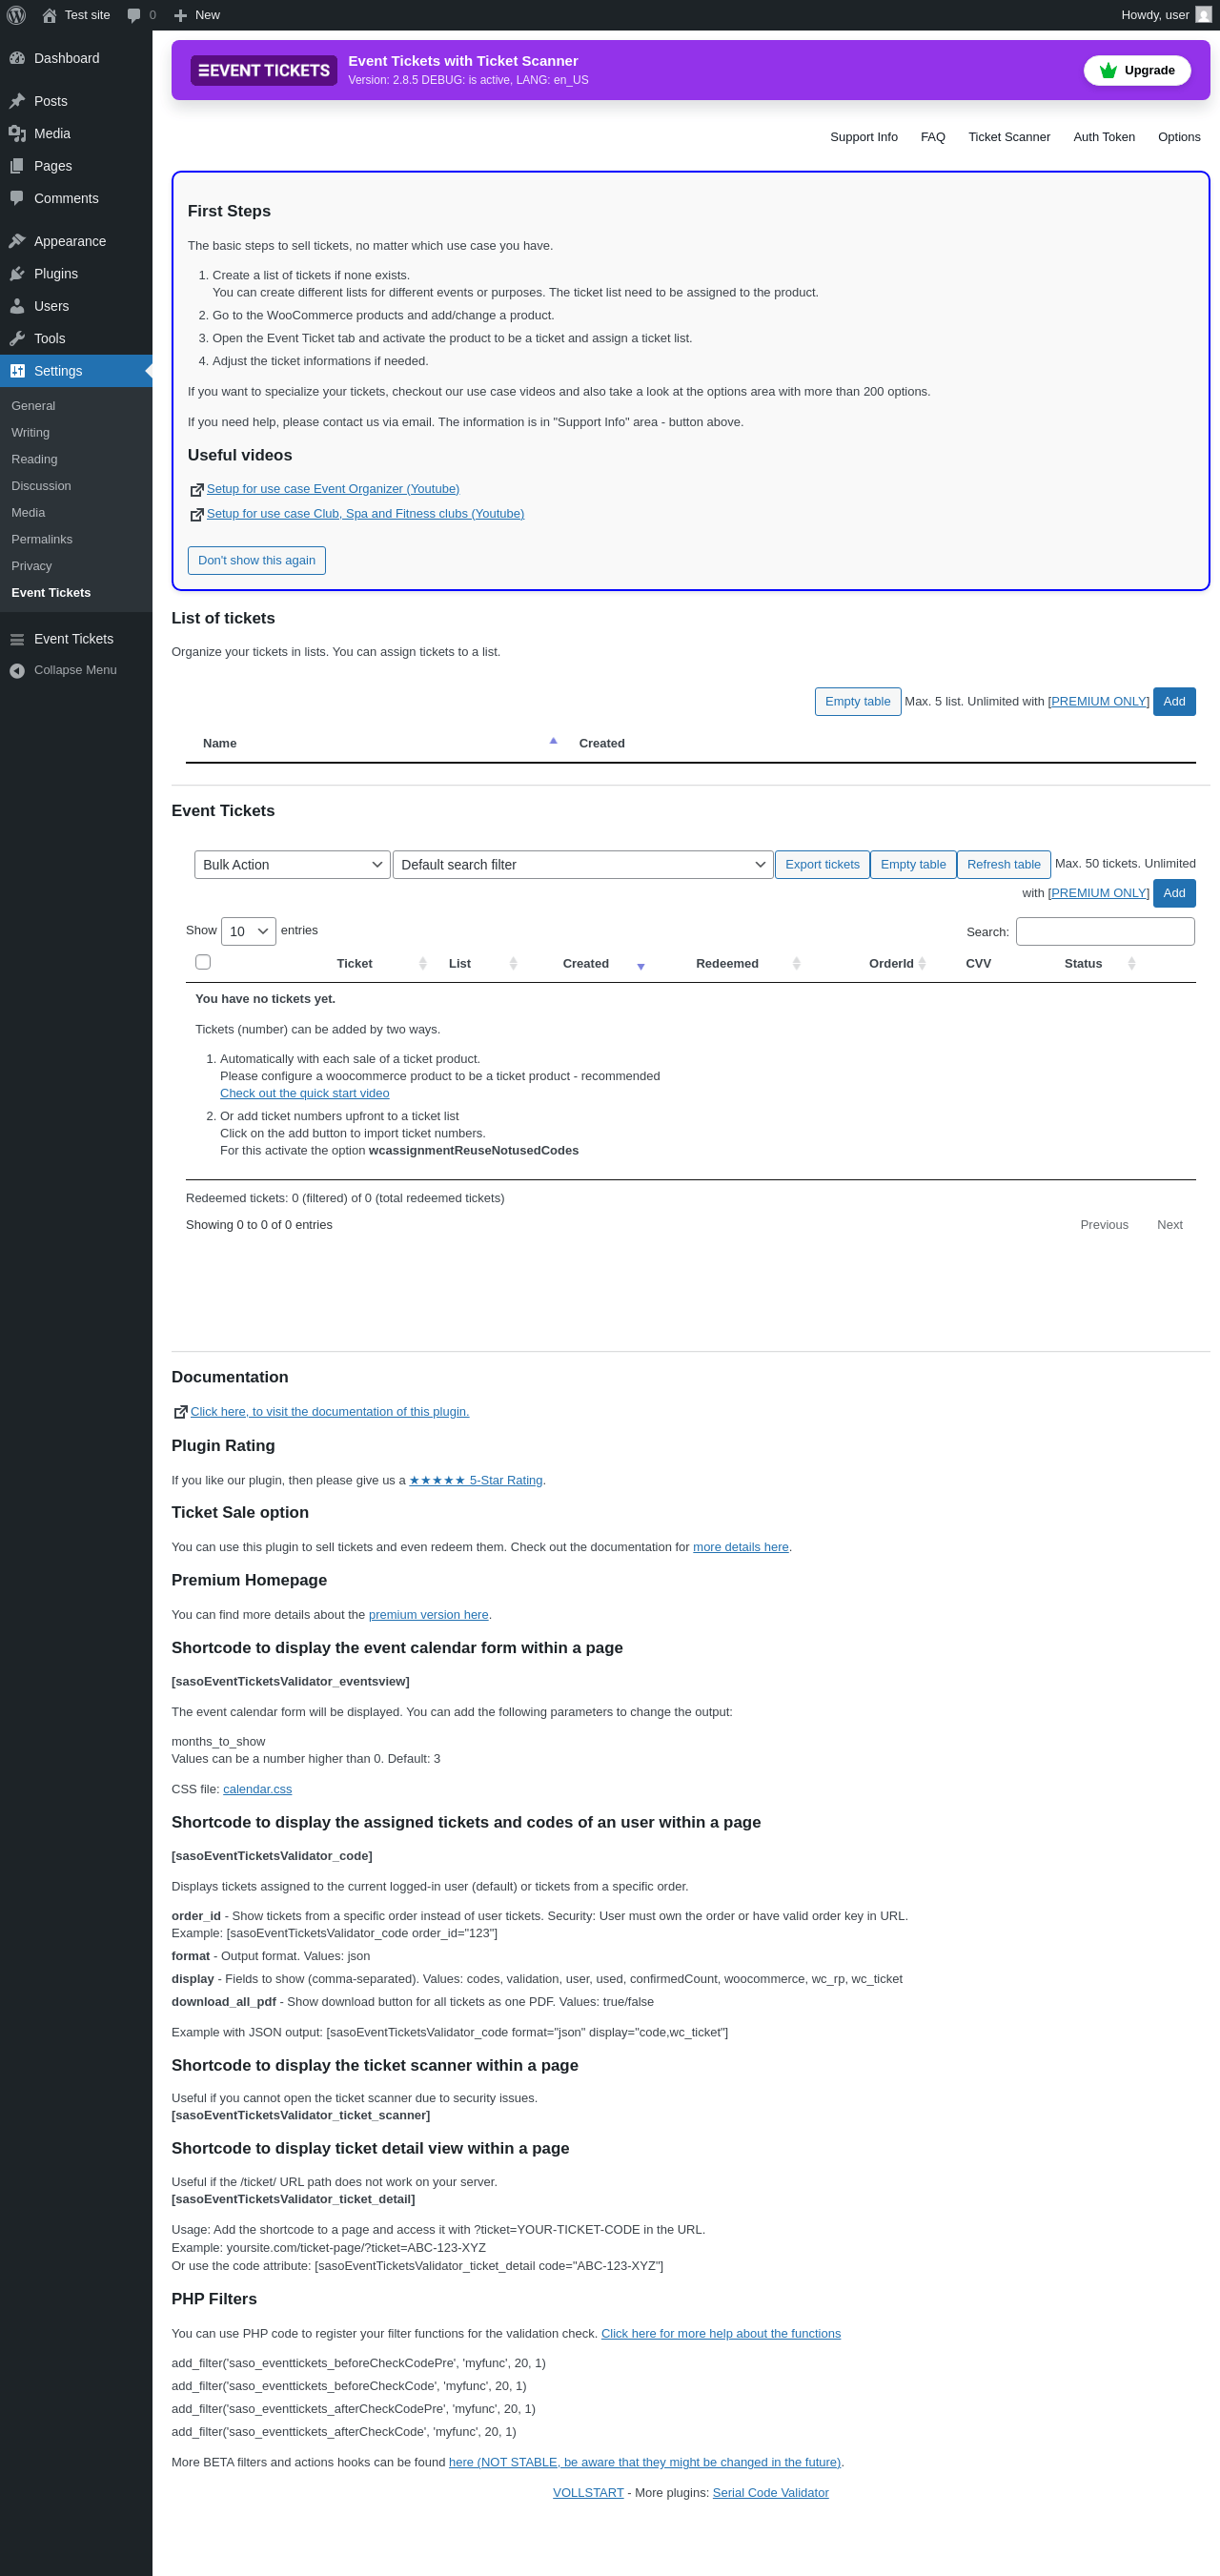
Task: Open the comments bubble icon in admin bar
Action: click(x=134, y=15)
